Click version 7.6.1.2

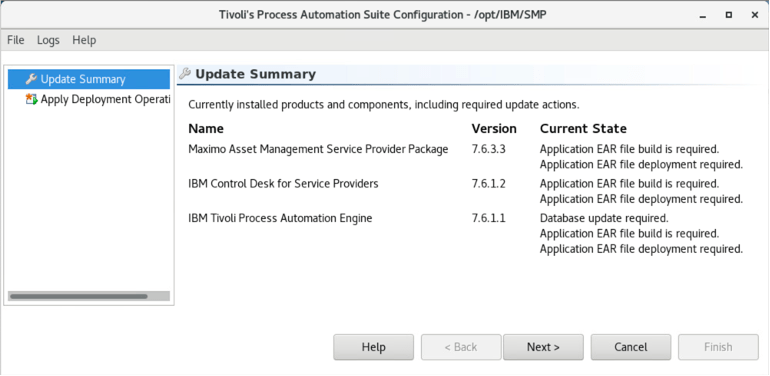tap(488, 184)
